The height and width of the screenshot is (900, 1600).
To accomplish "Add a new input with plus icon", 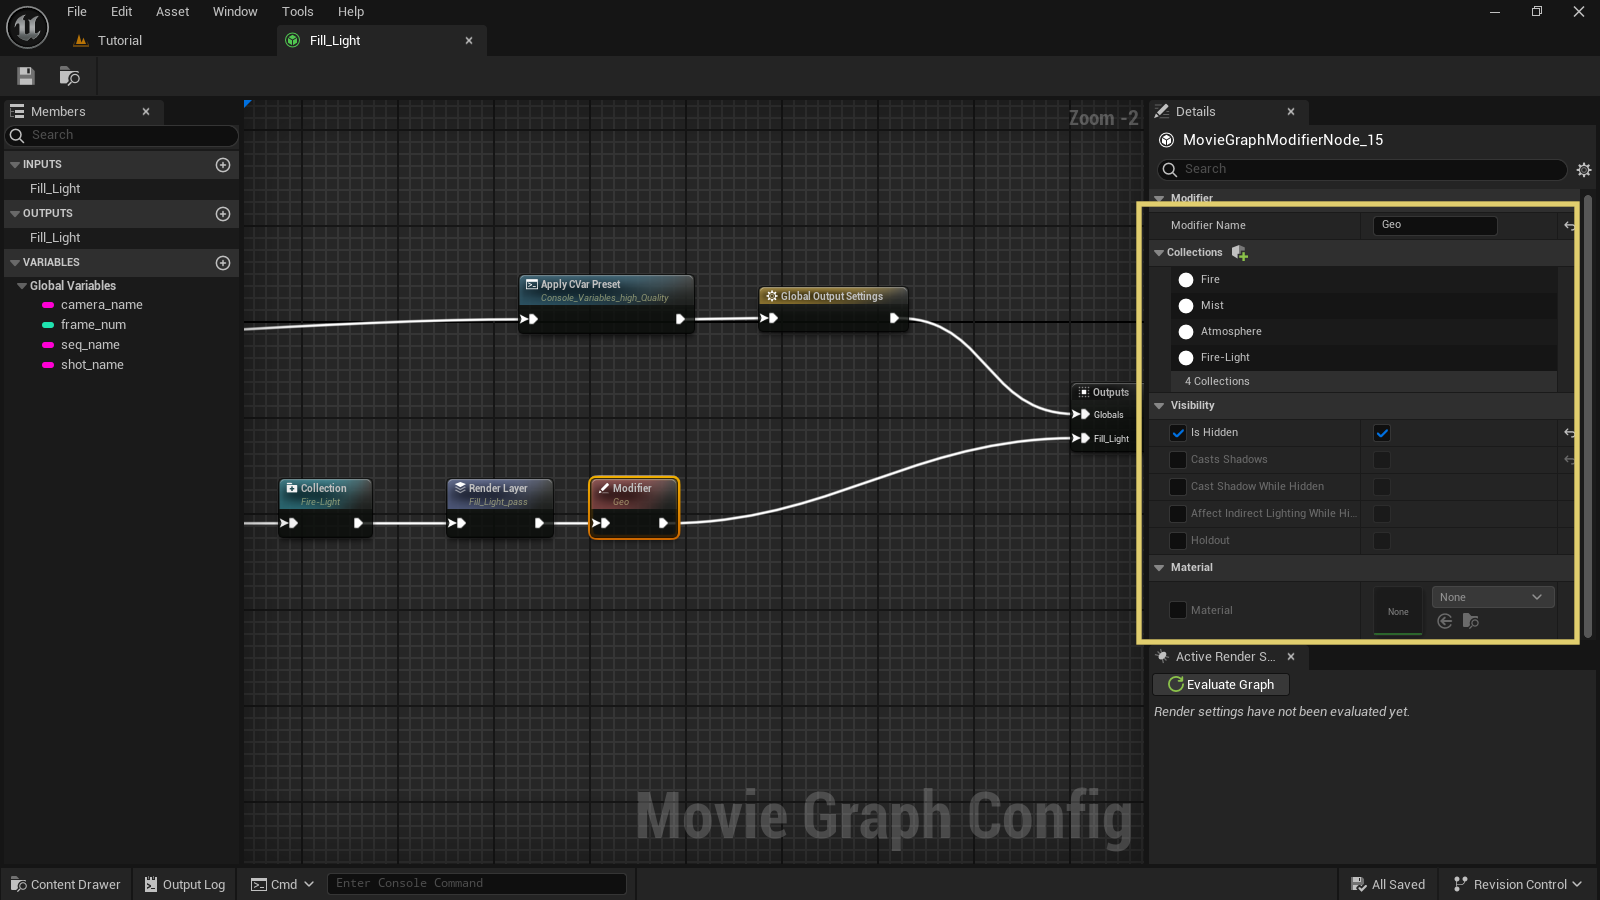I will [x=223, y=165].
